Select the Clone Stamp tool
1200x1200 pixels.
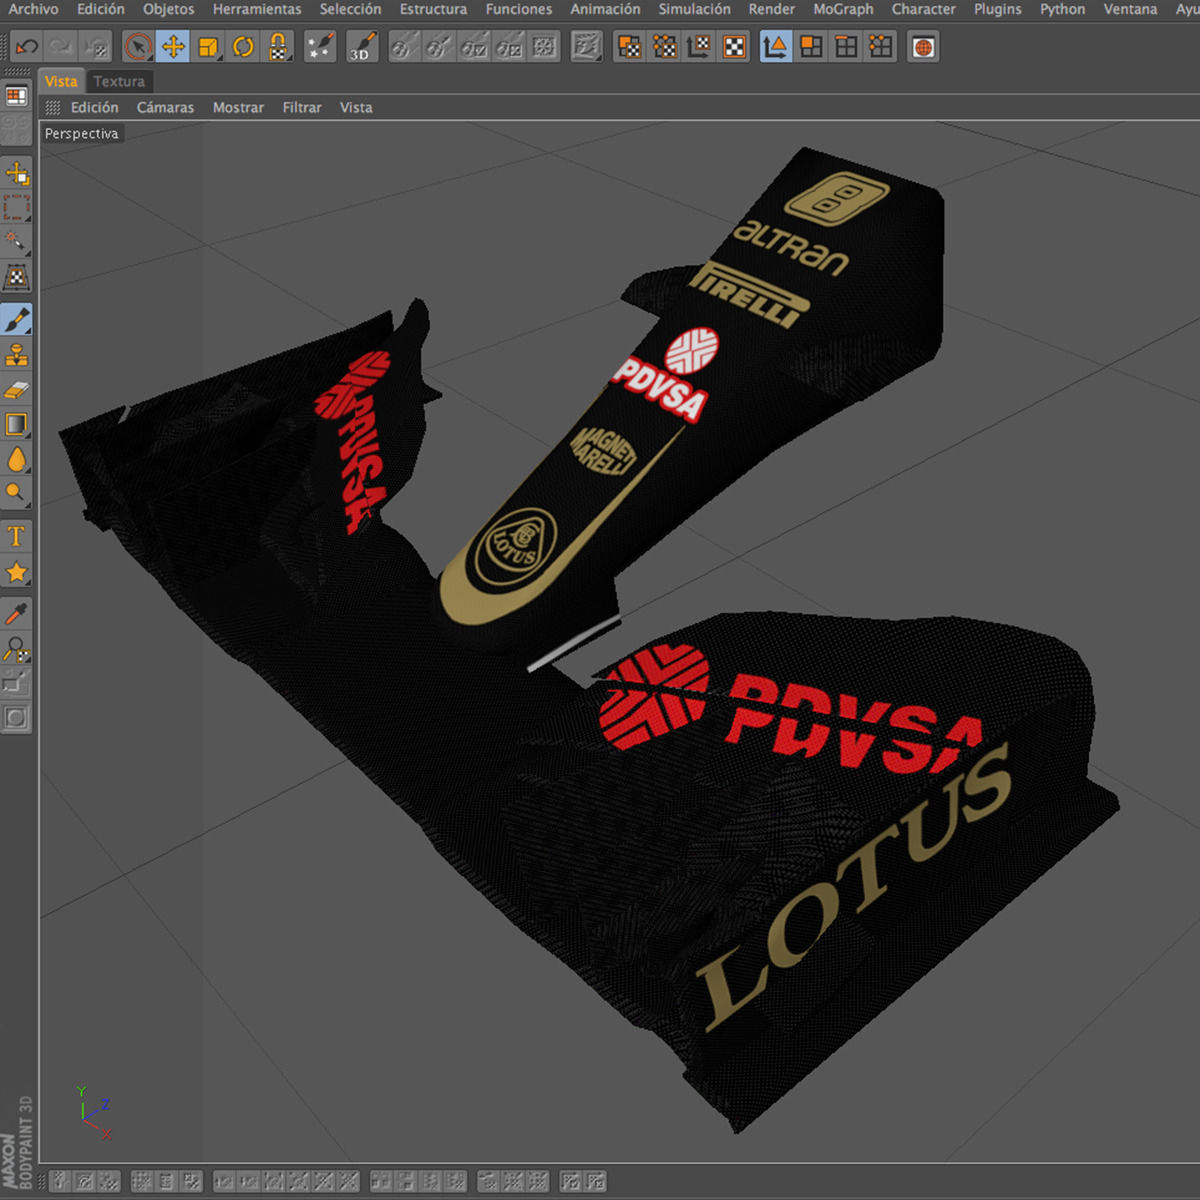17,354
